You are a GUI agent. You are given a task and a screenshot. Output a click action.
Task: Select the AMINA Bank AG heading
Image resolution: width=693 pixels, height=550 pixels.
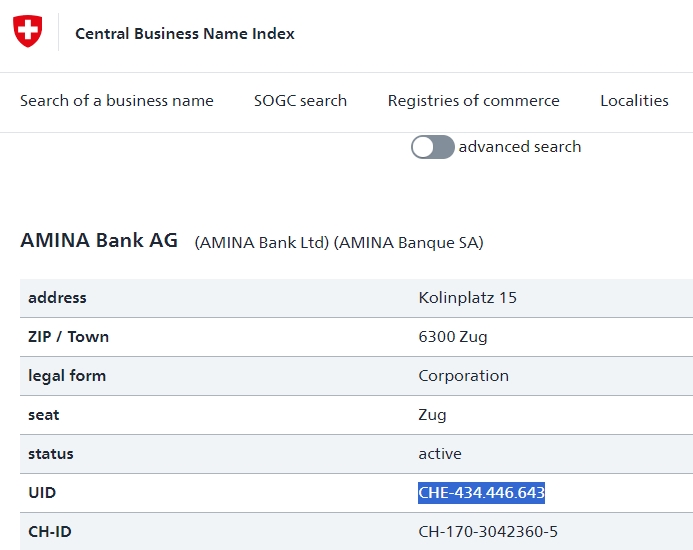(99, 241)
